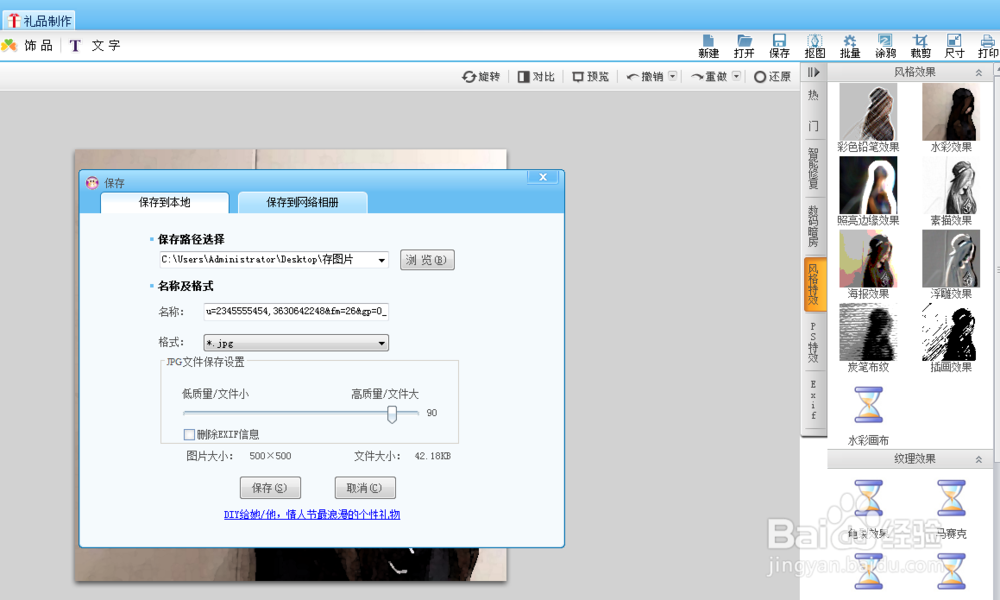Viewport: 1000px width, 600px height.
Task: Open the 文字 text menu
Action: coord(95,45)
